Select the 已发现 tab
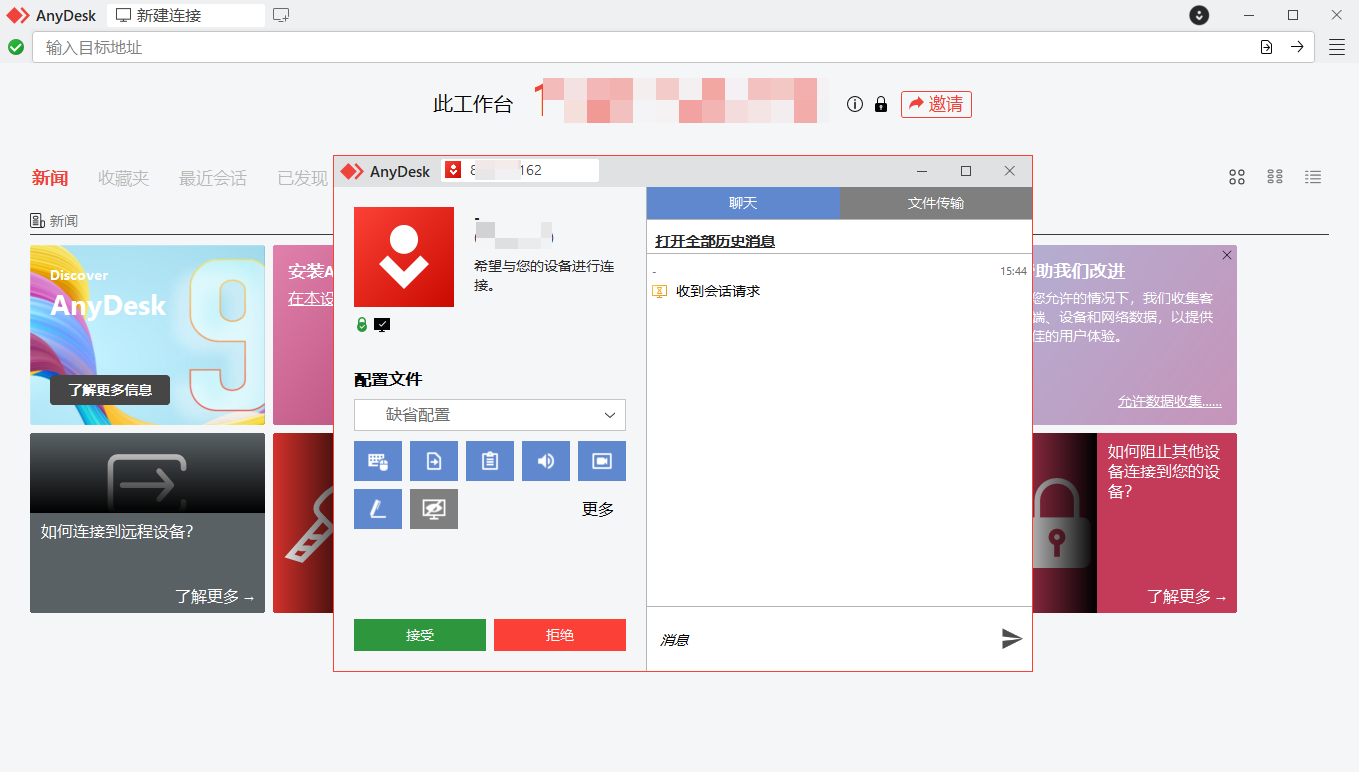1359x772 pixels. click(303, 178)
